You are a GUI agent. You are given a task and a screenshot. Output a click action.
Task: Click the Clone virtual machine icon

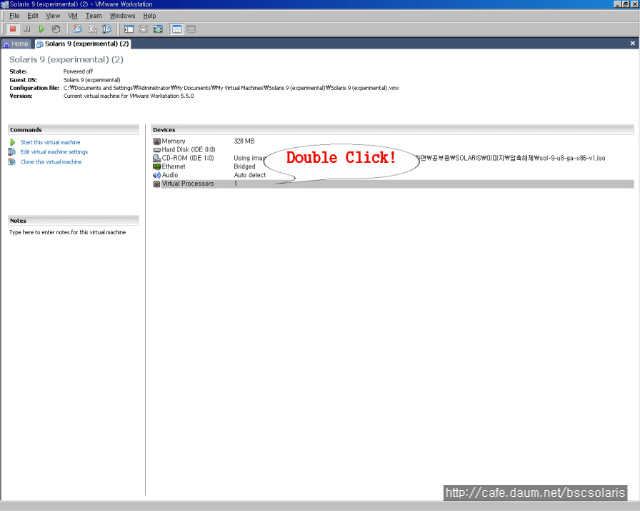(12, 162)
